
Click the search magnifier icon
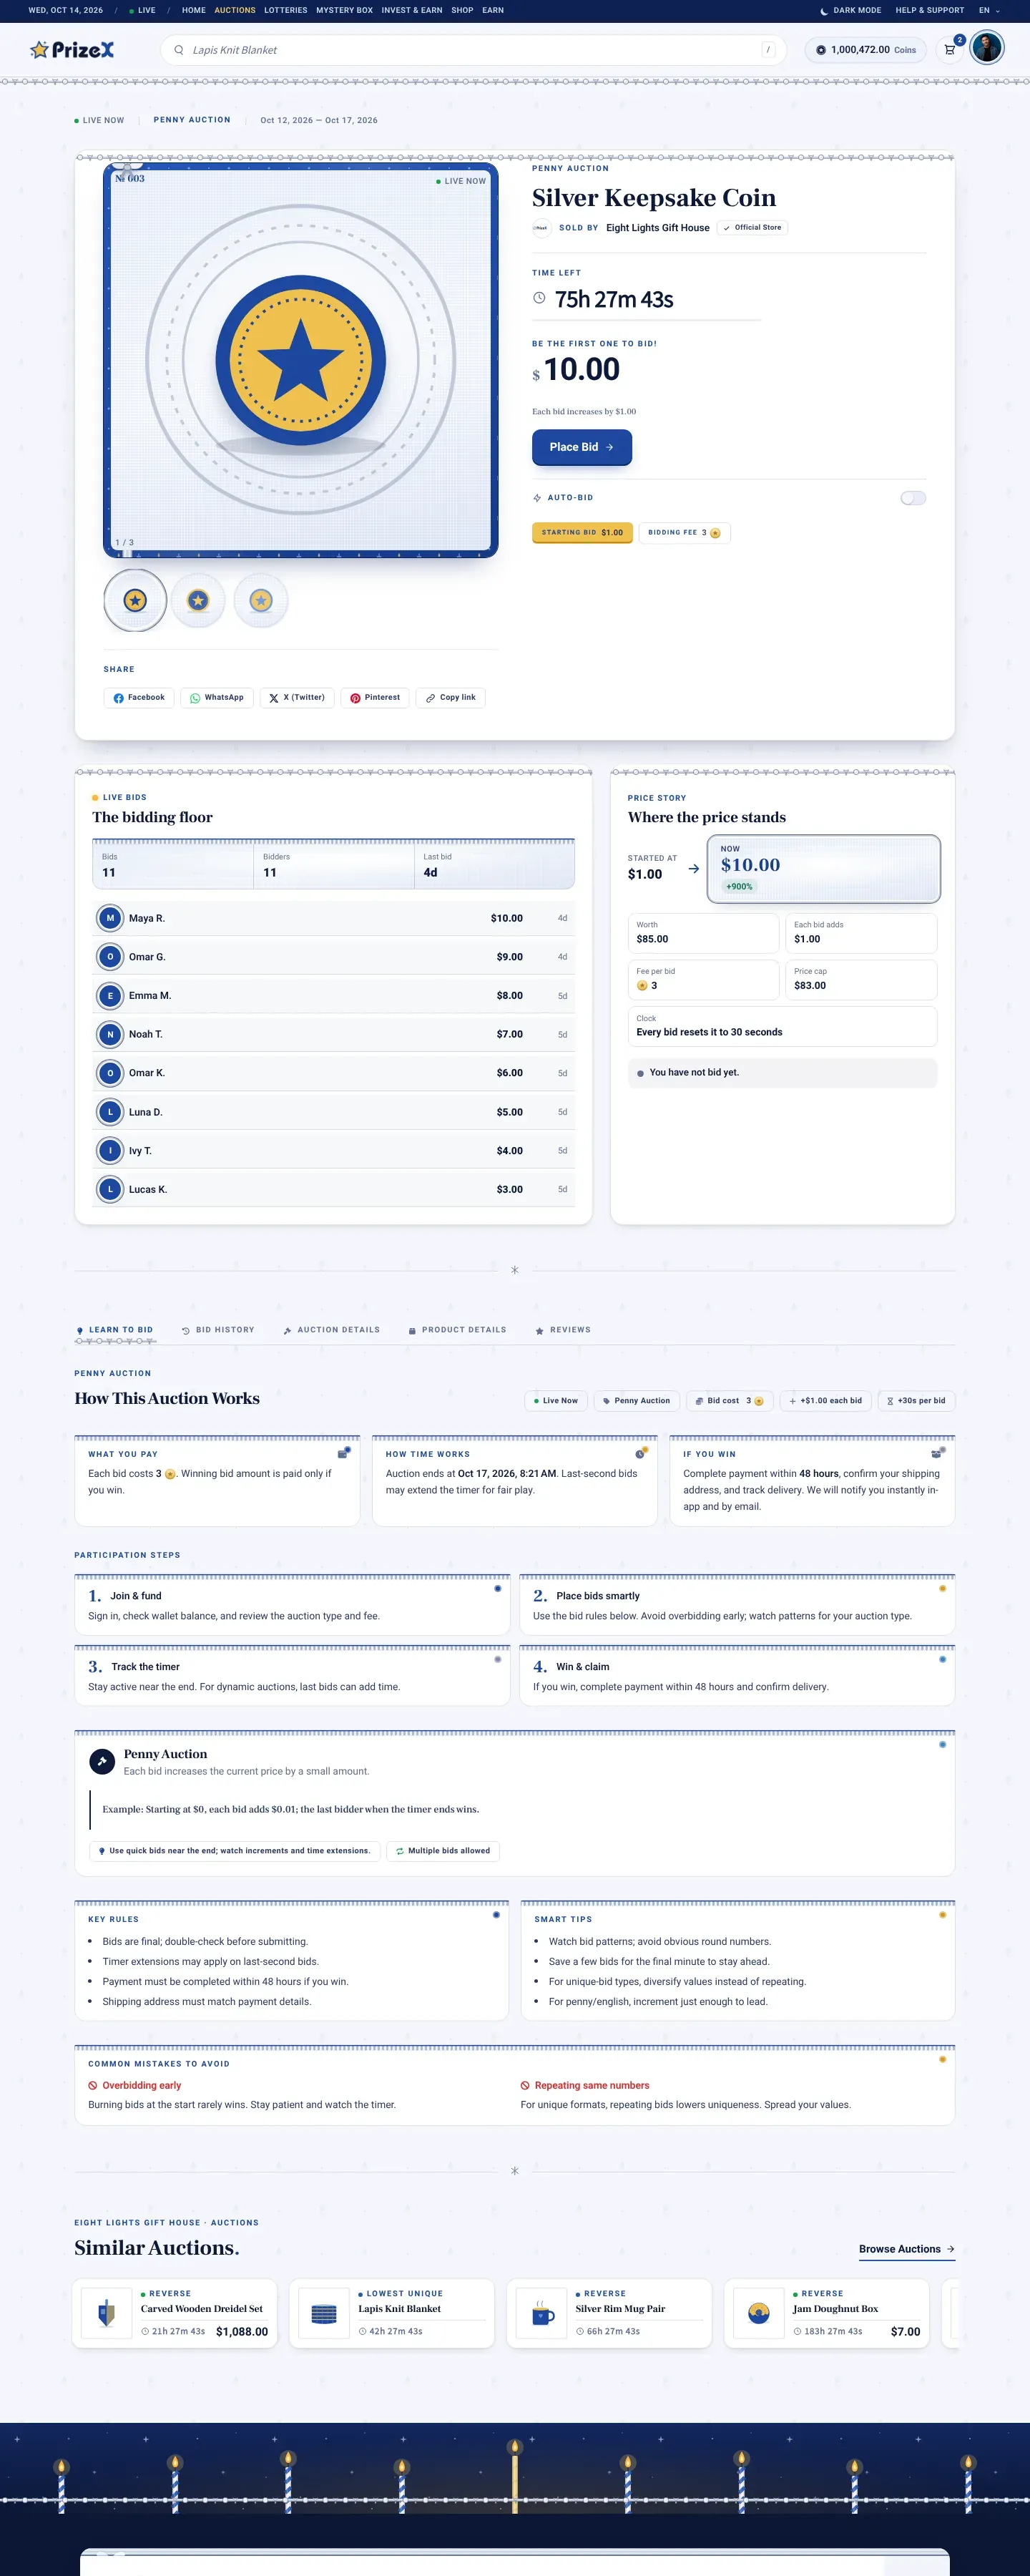point(179,50)
